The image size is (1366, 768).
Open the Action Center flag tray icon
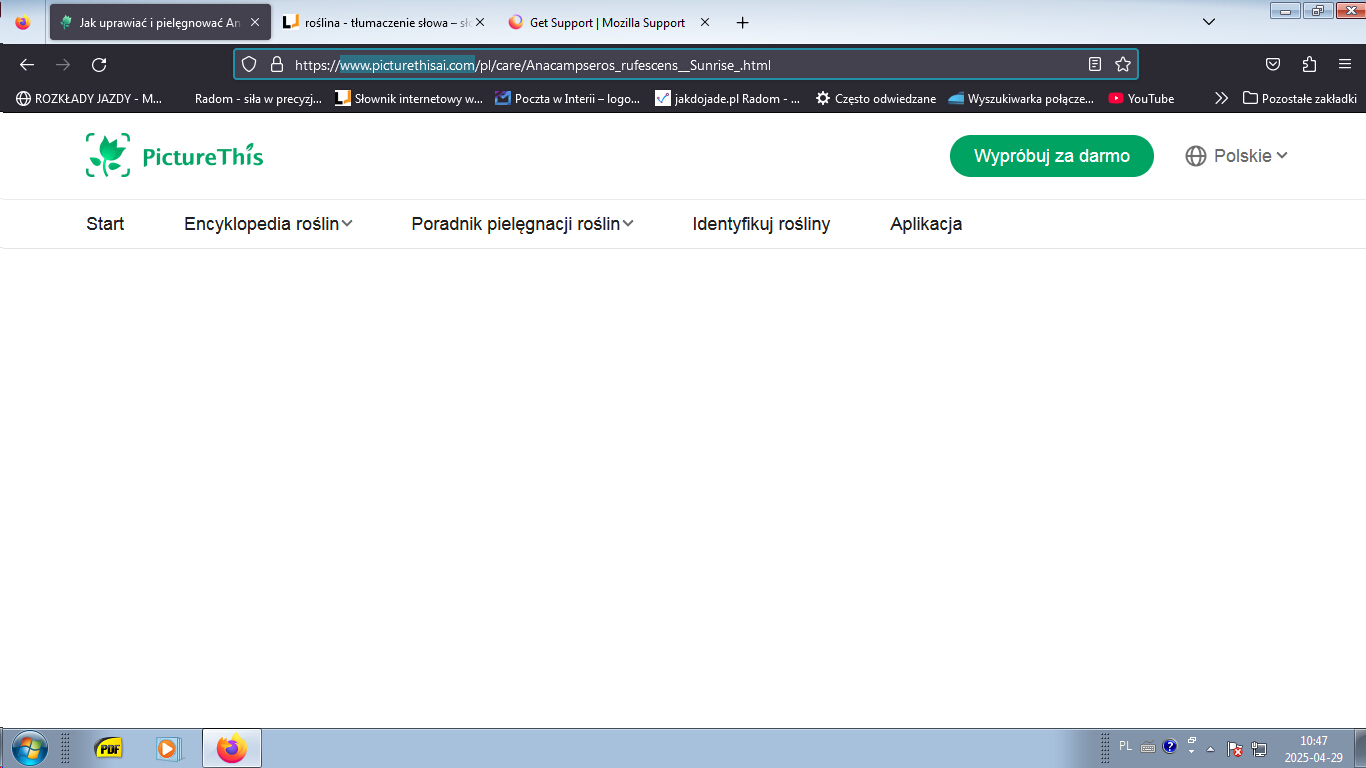pos(1235,748)
